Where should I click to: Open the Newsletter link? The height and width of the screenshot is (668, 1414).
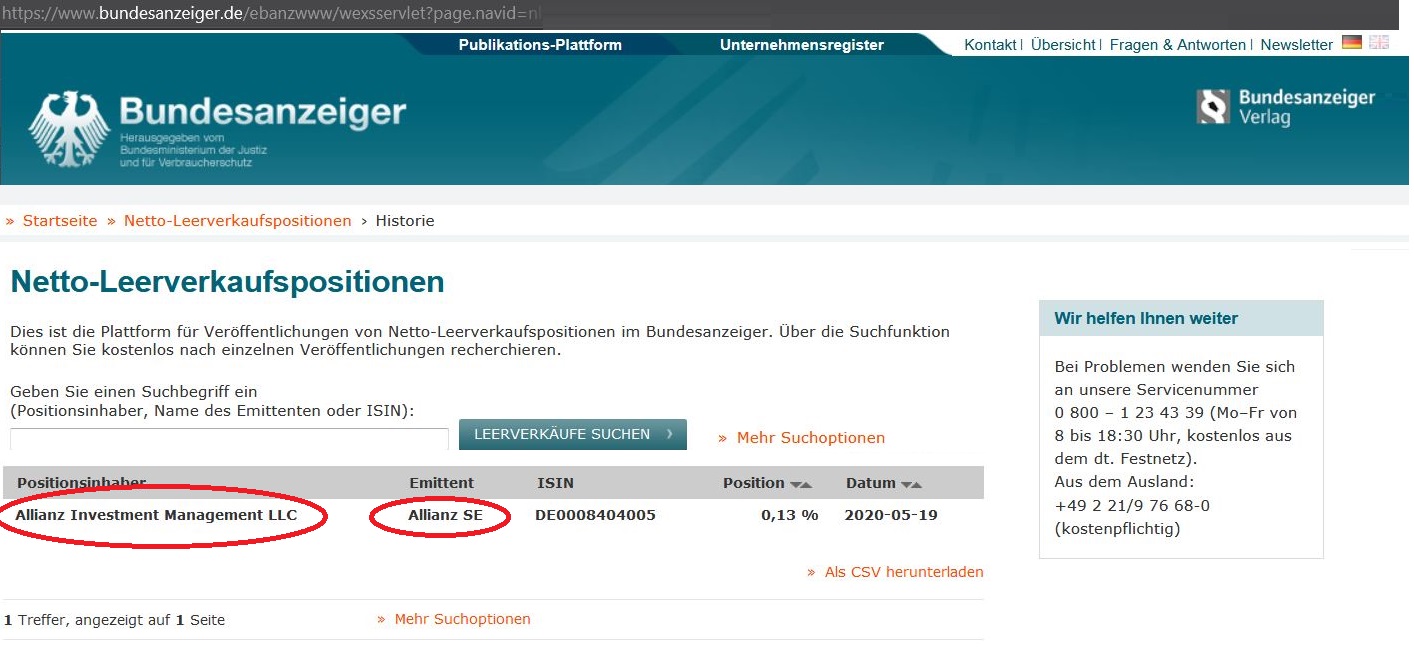click(1296, 44)
